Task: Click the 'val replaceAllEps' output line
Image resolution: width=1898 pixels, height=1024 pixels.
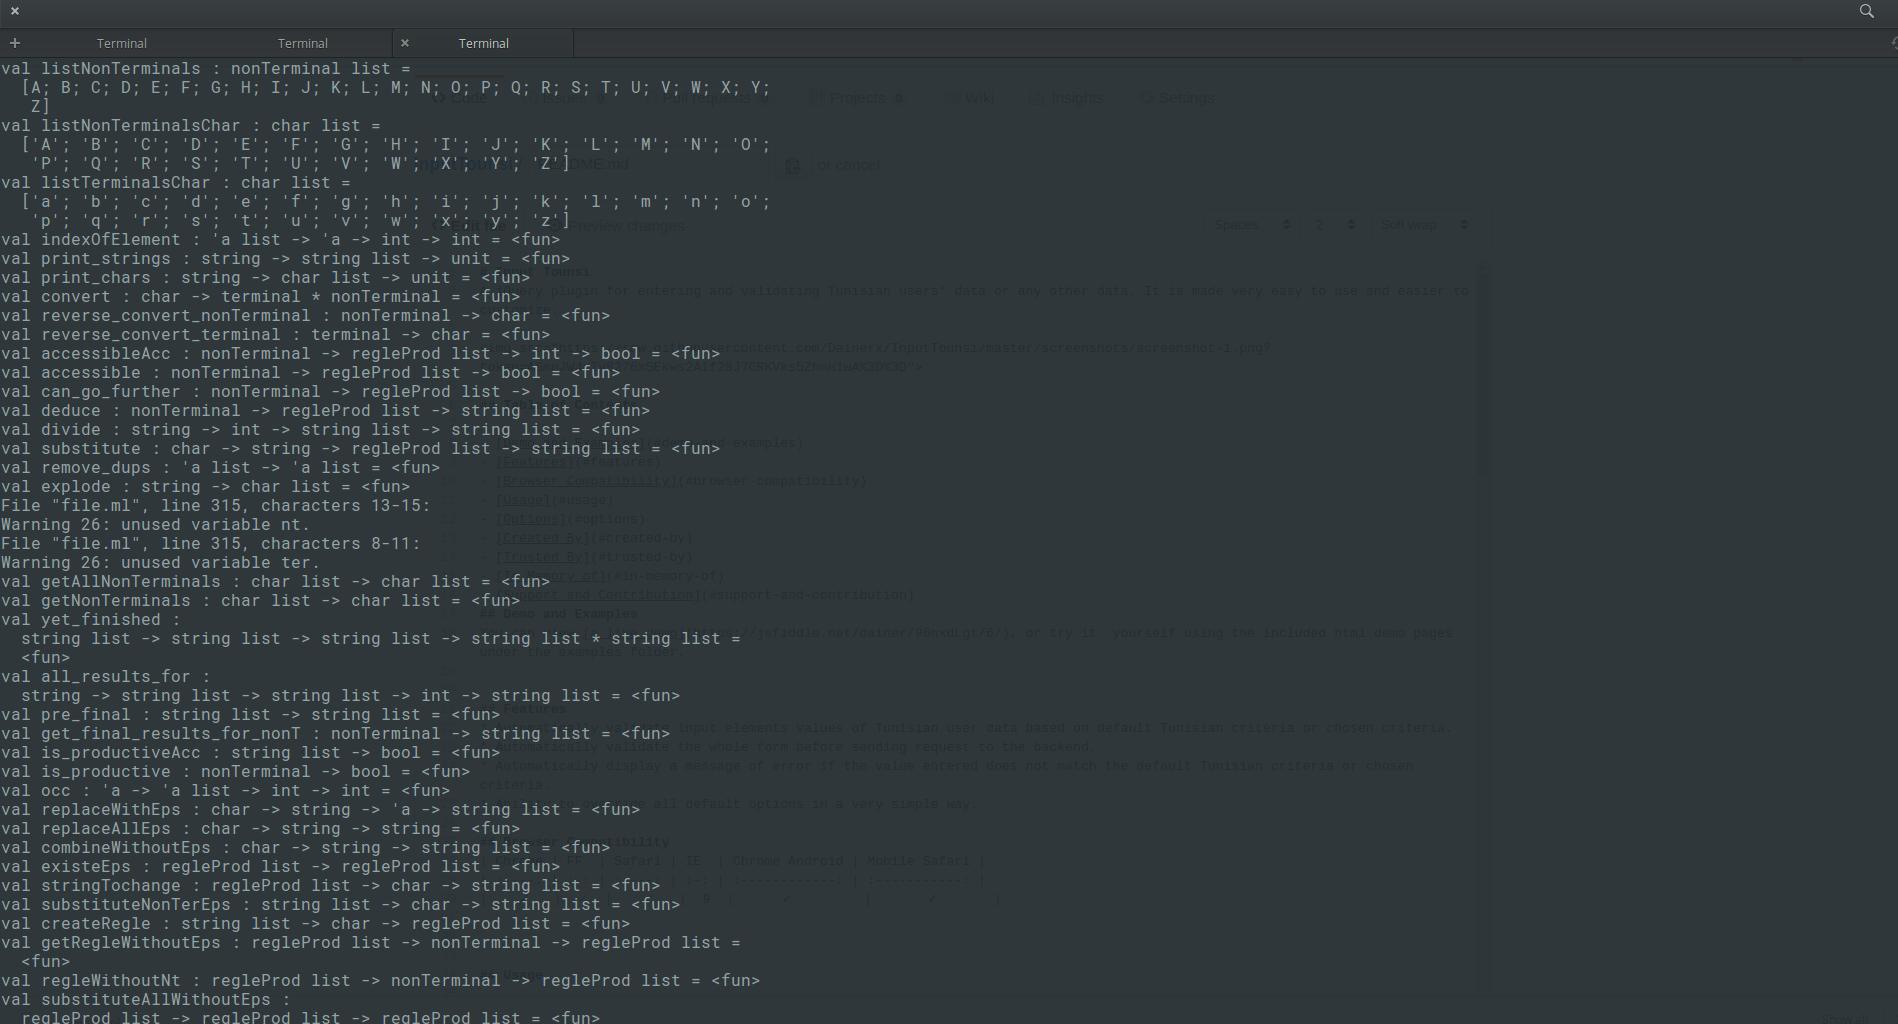Action: 261,829
